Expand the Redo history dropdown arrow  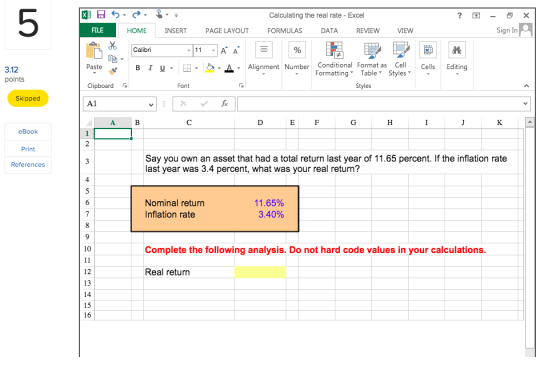pyautogui.click(x=145, y=15)
